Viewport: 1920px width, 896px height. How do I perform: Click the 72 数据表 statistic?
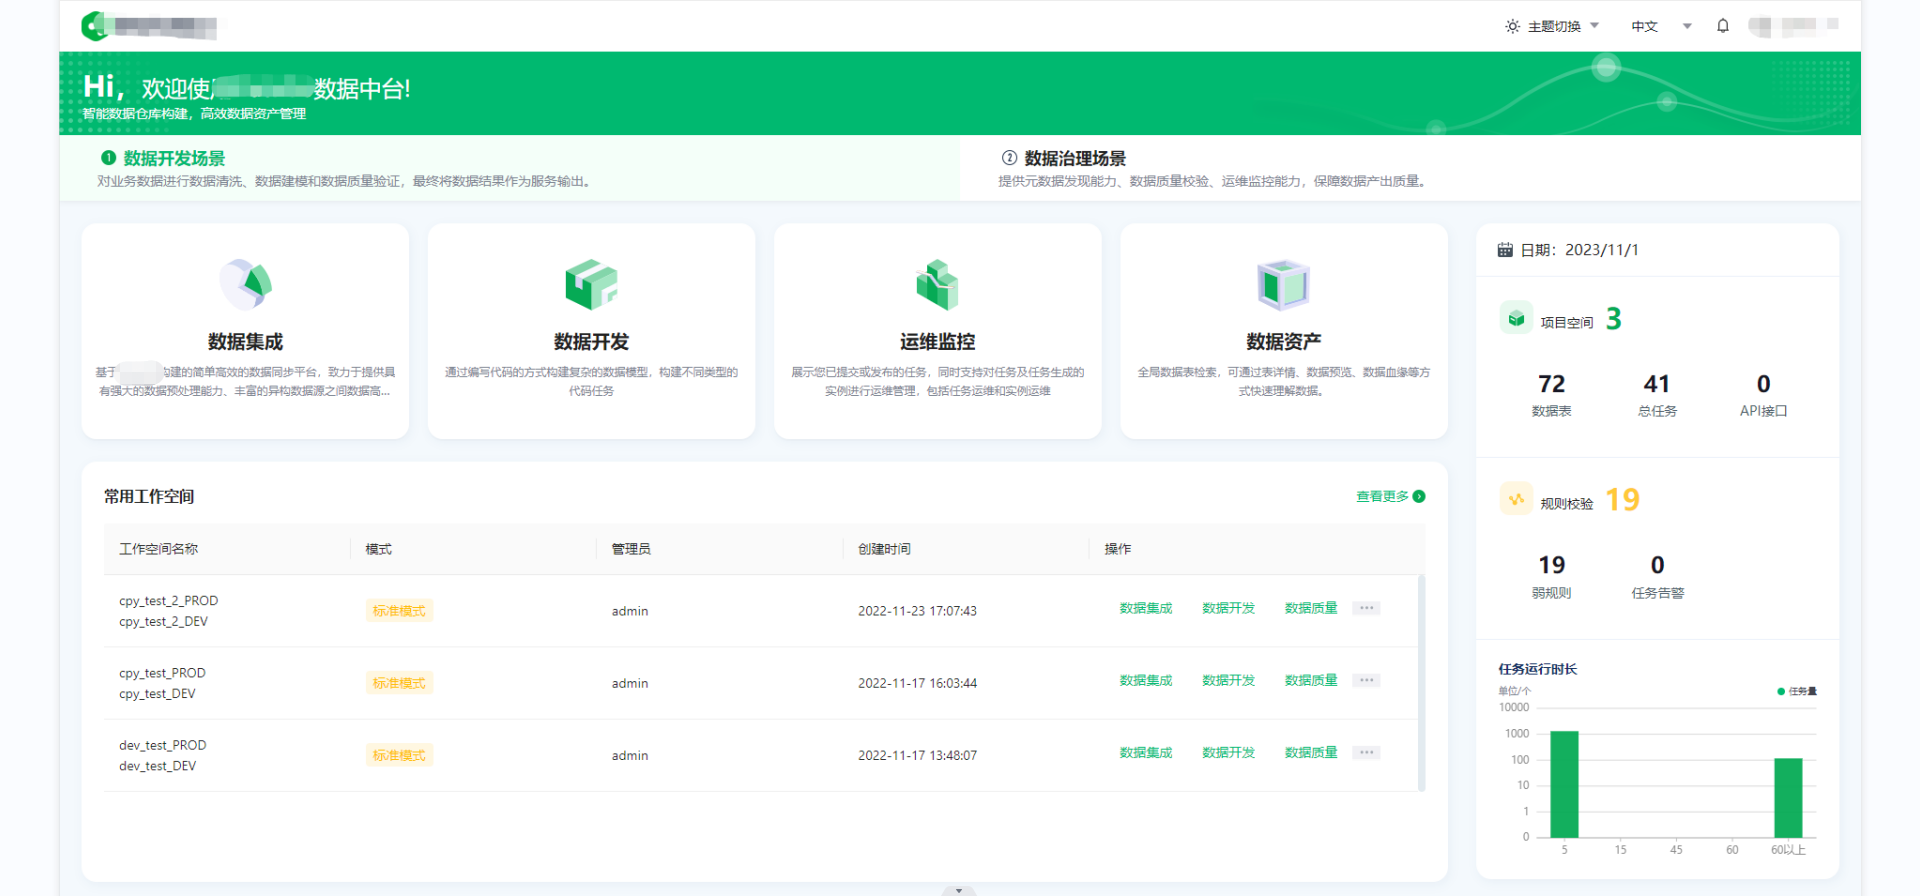(1551, 395)
